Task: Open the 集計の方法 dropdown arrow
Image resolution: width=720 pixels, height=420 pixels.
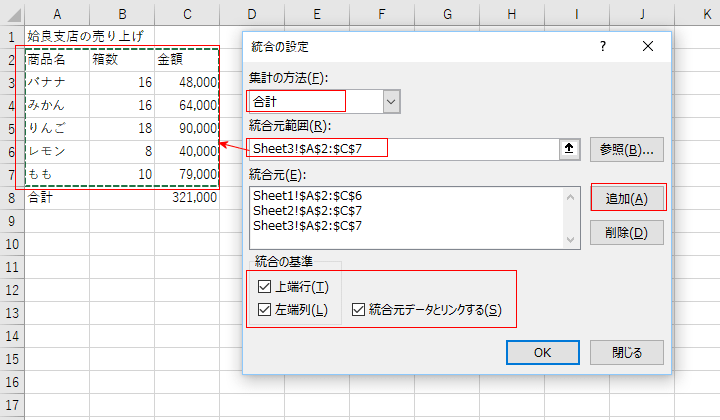Action: pyautogui.click(x=390, y=101)
